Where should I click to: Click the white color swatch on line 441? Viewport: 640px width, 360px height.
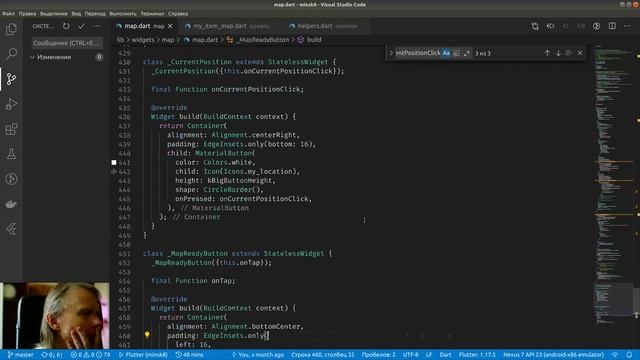(114, 162)
